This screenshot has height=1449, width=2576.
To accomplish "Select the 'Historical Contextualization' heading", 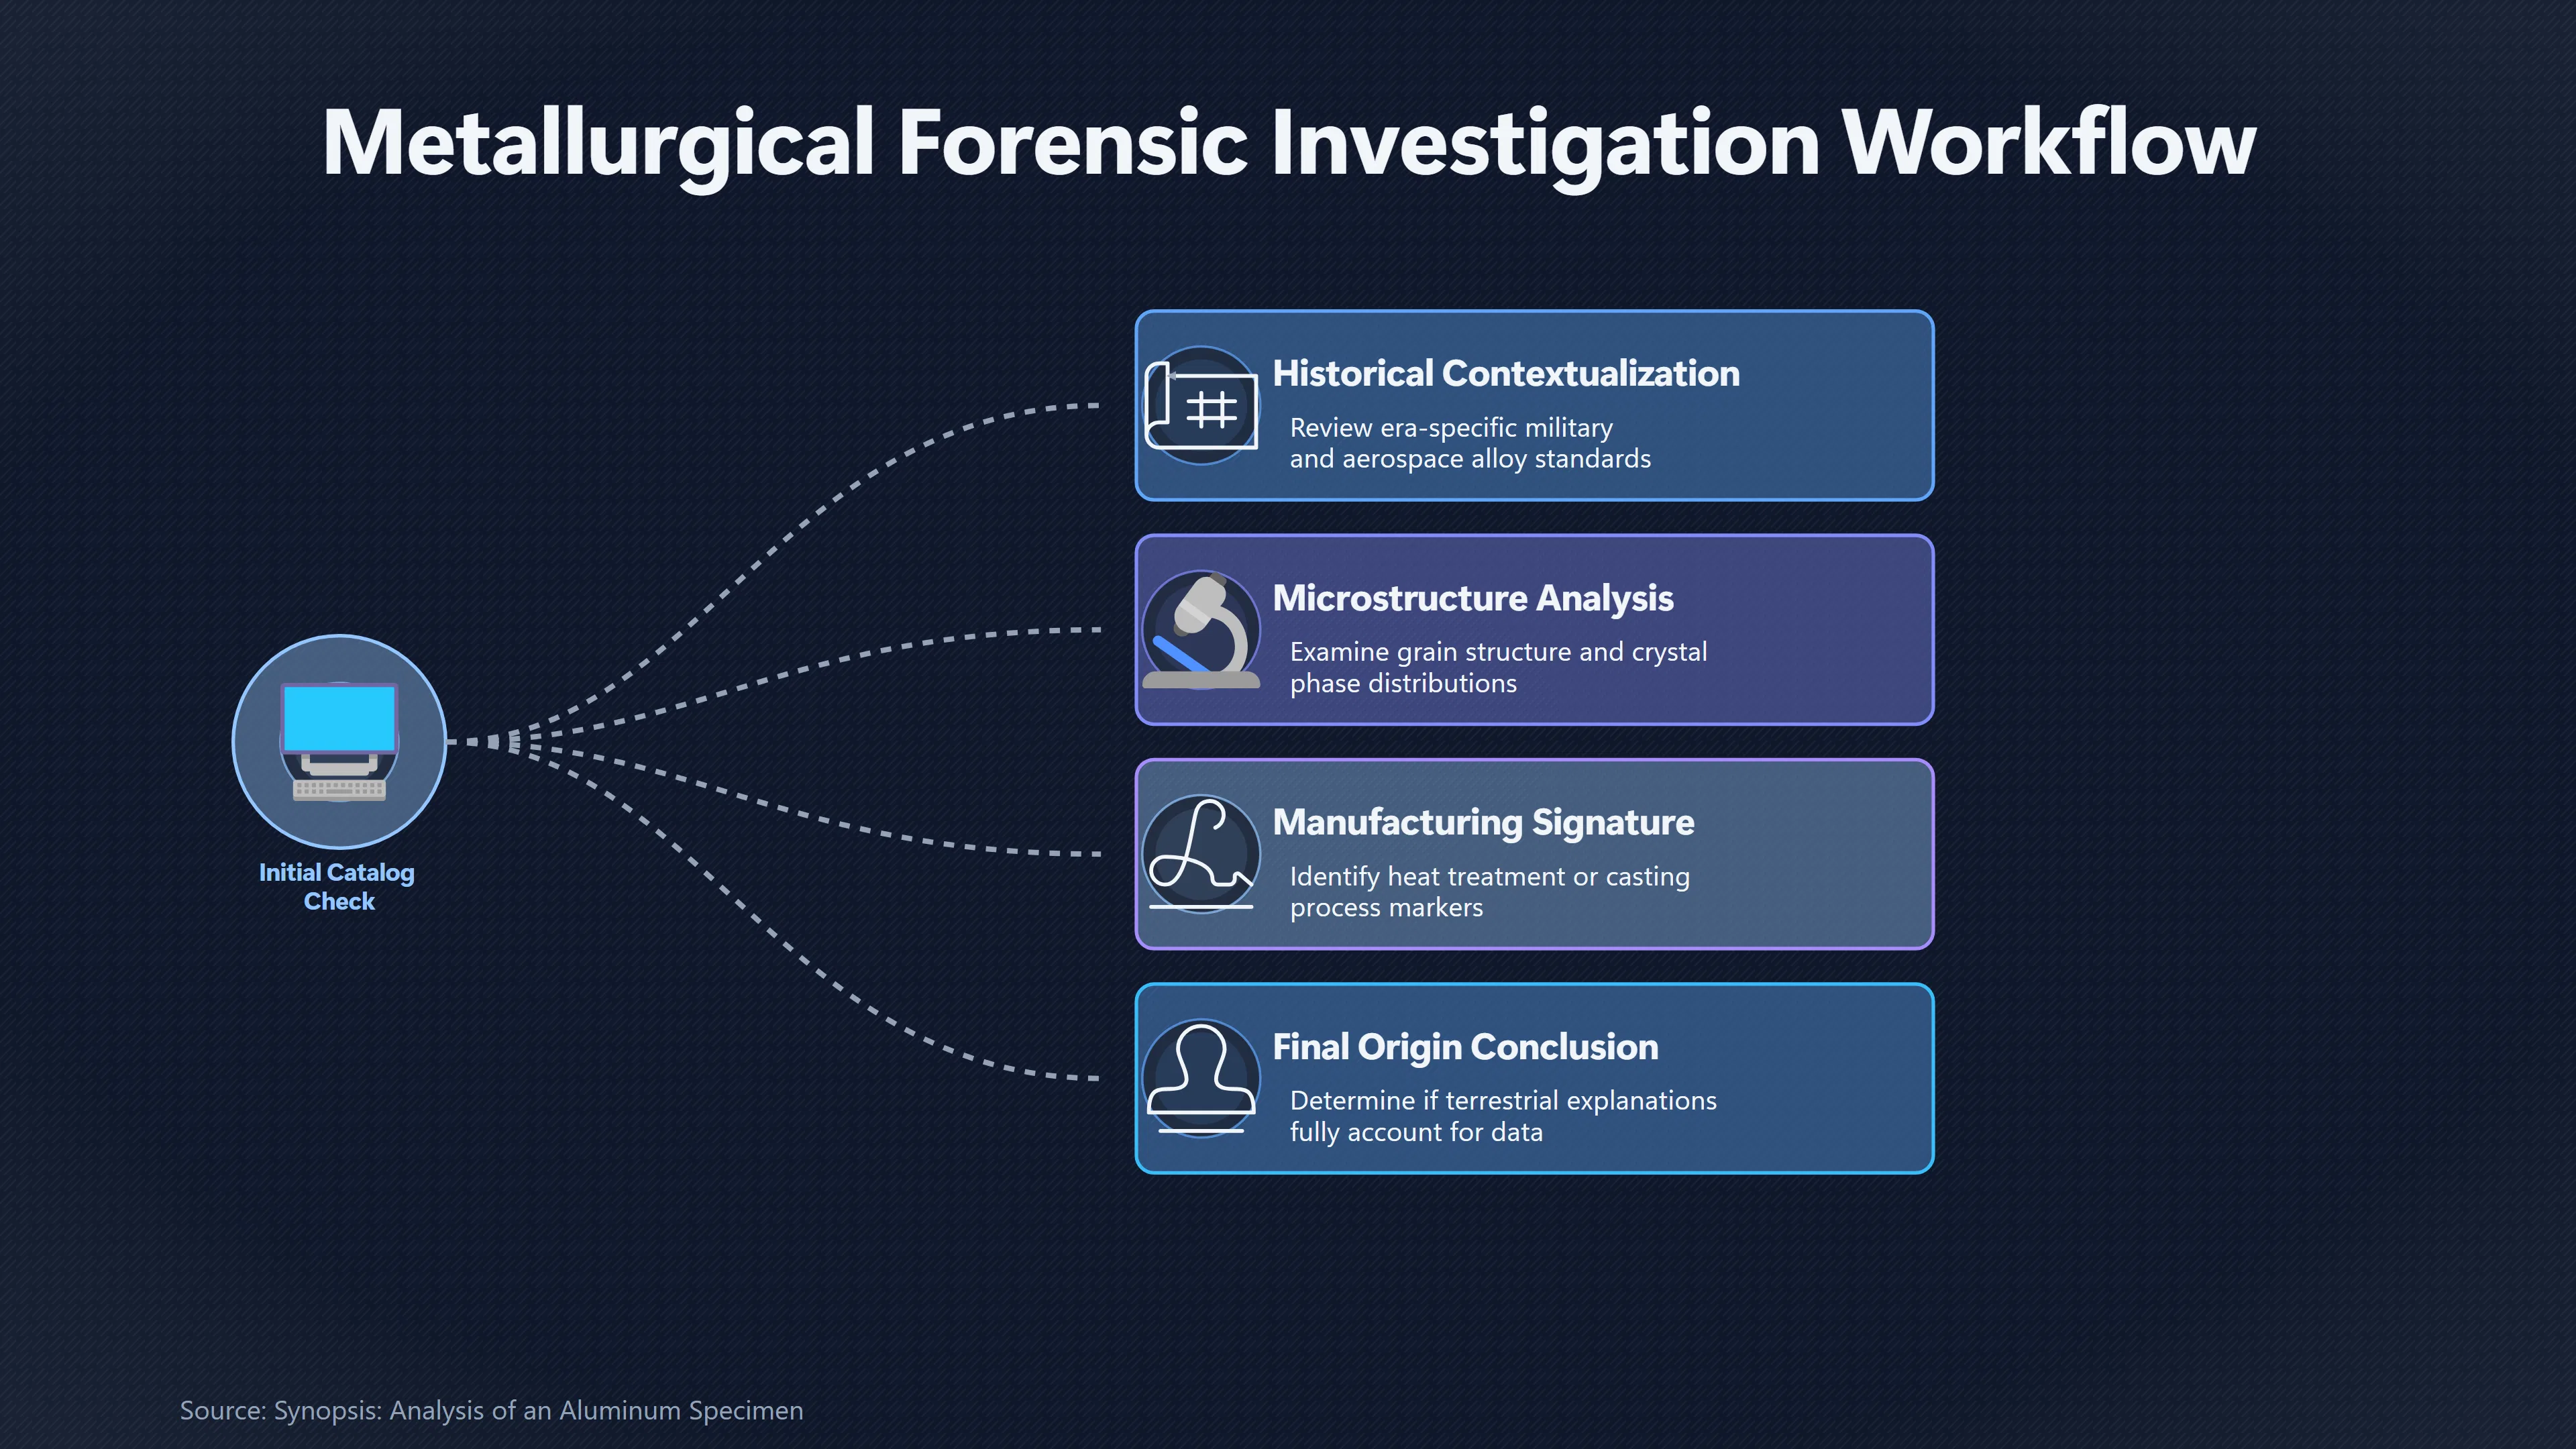I will click(1506, 373).
